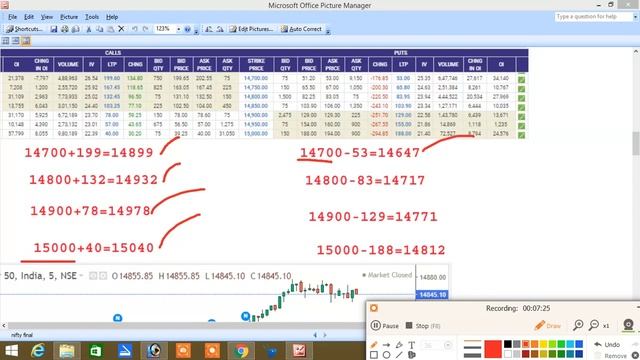Open the Picture menu

click(69, 17)
